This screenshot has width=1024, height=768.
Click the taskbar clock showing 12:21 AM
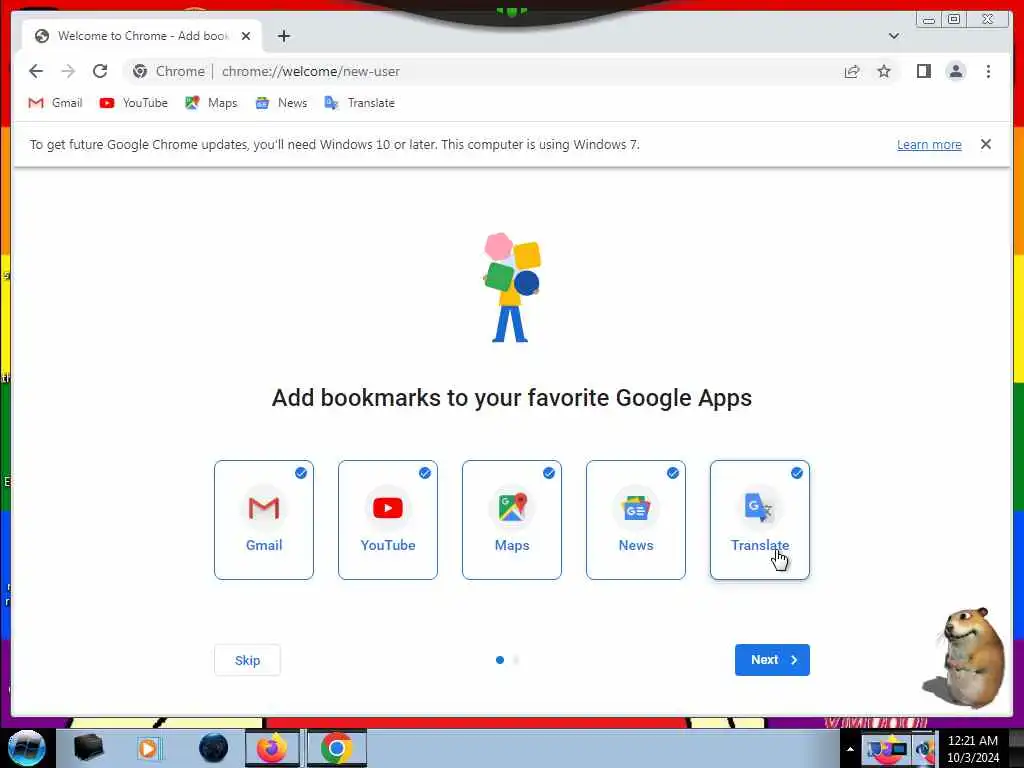[x=972, y=749]
